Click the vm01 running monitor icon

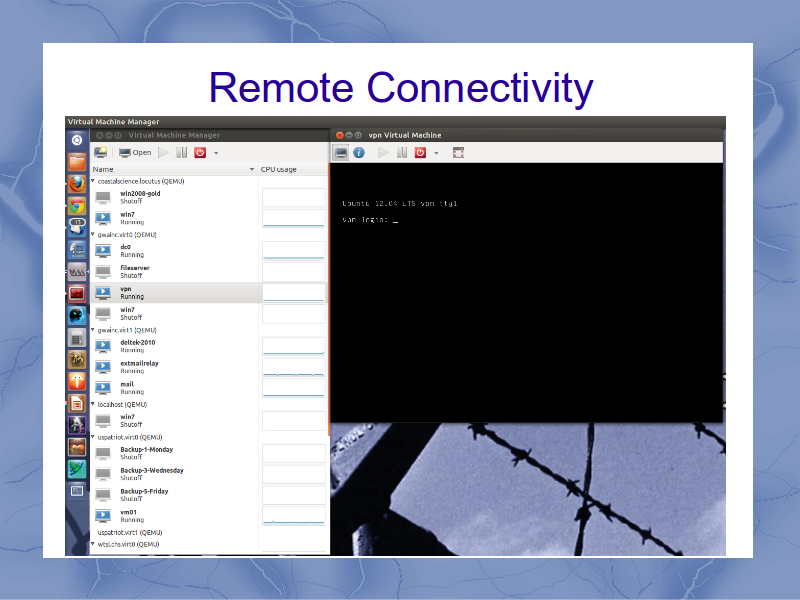click(103, 516)
